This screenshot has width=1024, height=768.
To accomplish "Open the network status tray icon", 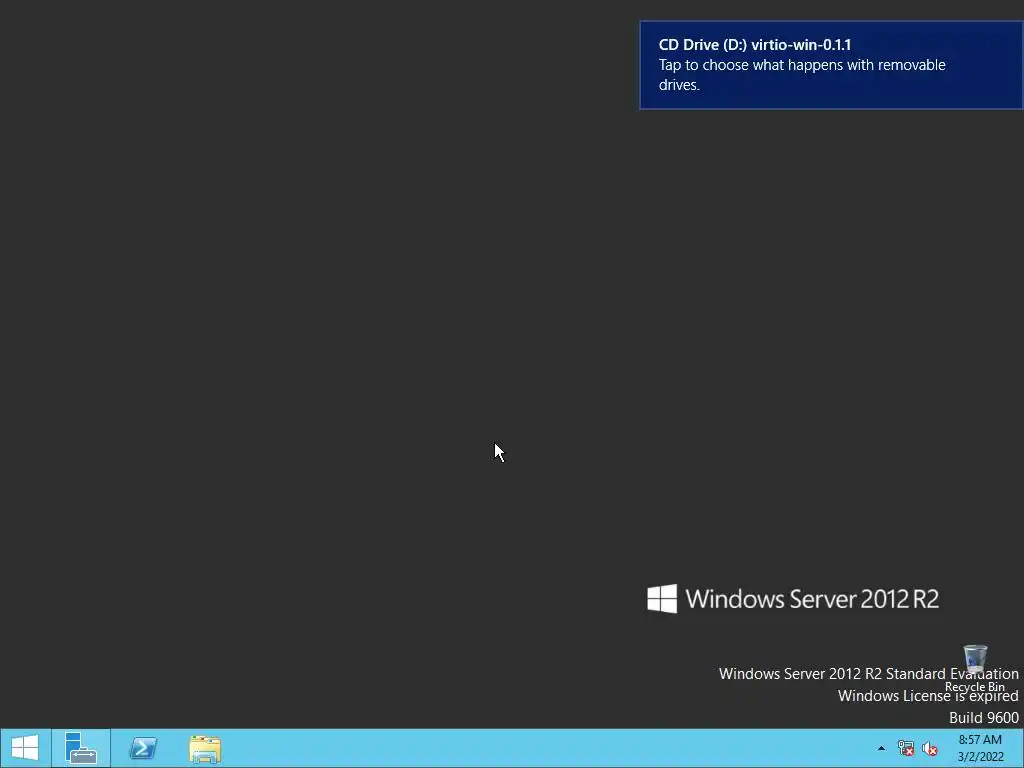I will click(x=906, y=748).
